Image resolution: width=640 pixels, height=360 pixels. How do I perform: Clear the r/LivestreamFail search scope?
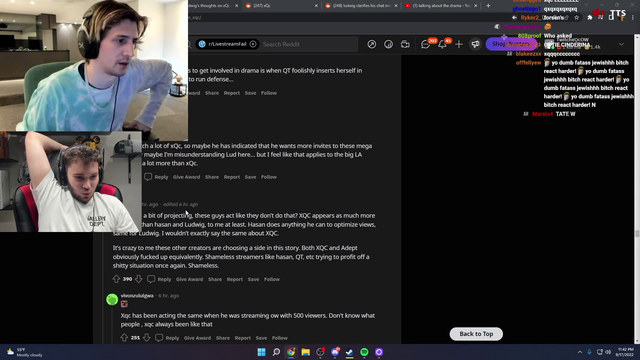click(x=253, y=44)
